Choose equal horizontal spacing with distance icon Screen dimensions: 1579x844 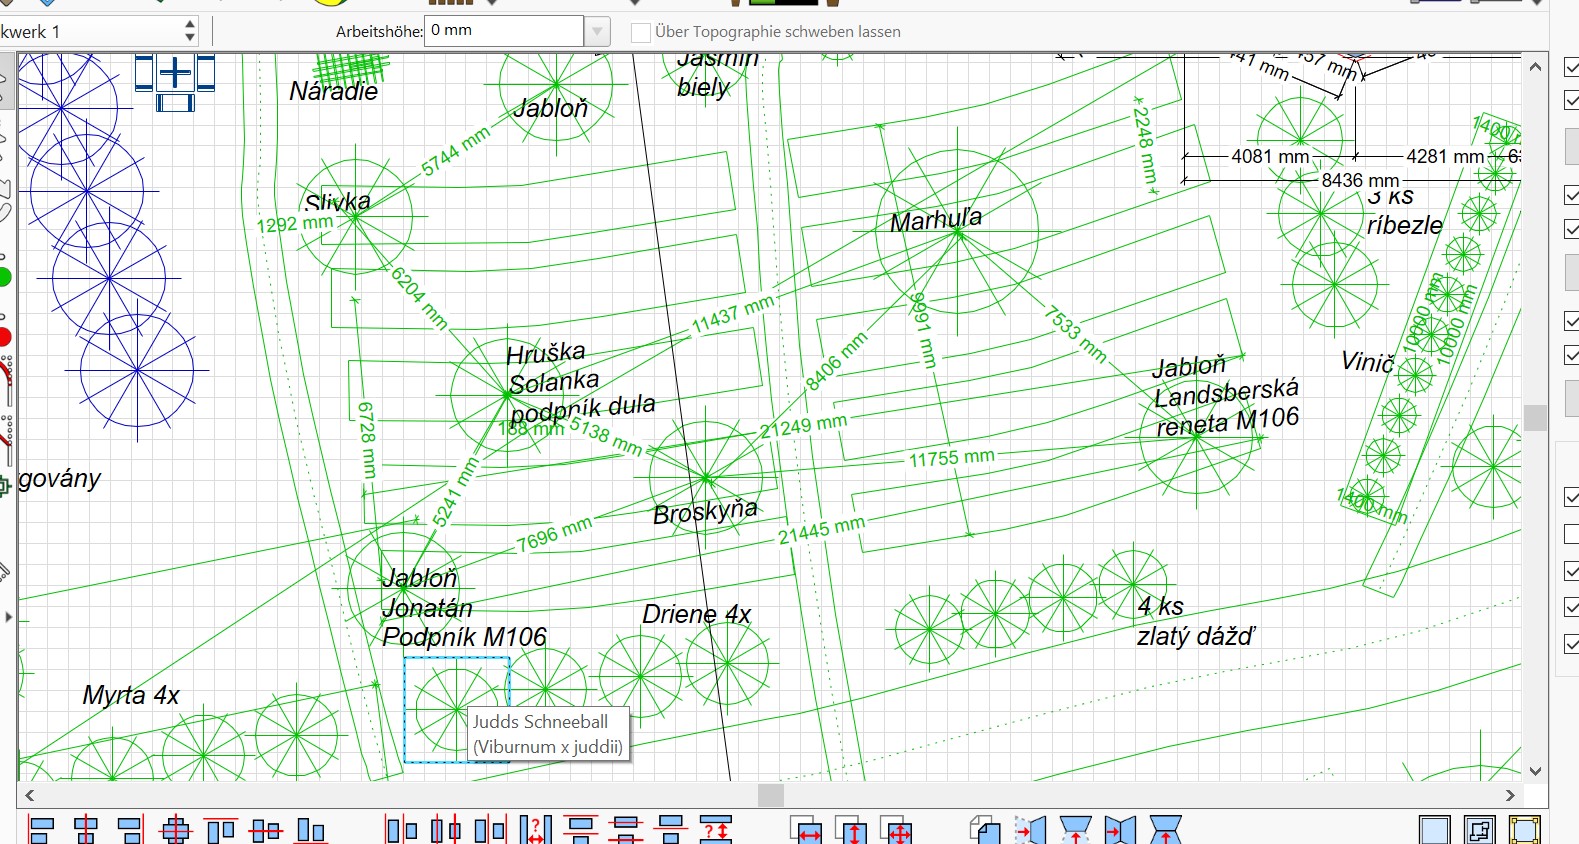point(535,830)
